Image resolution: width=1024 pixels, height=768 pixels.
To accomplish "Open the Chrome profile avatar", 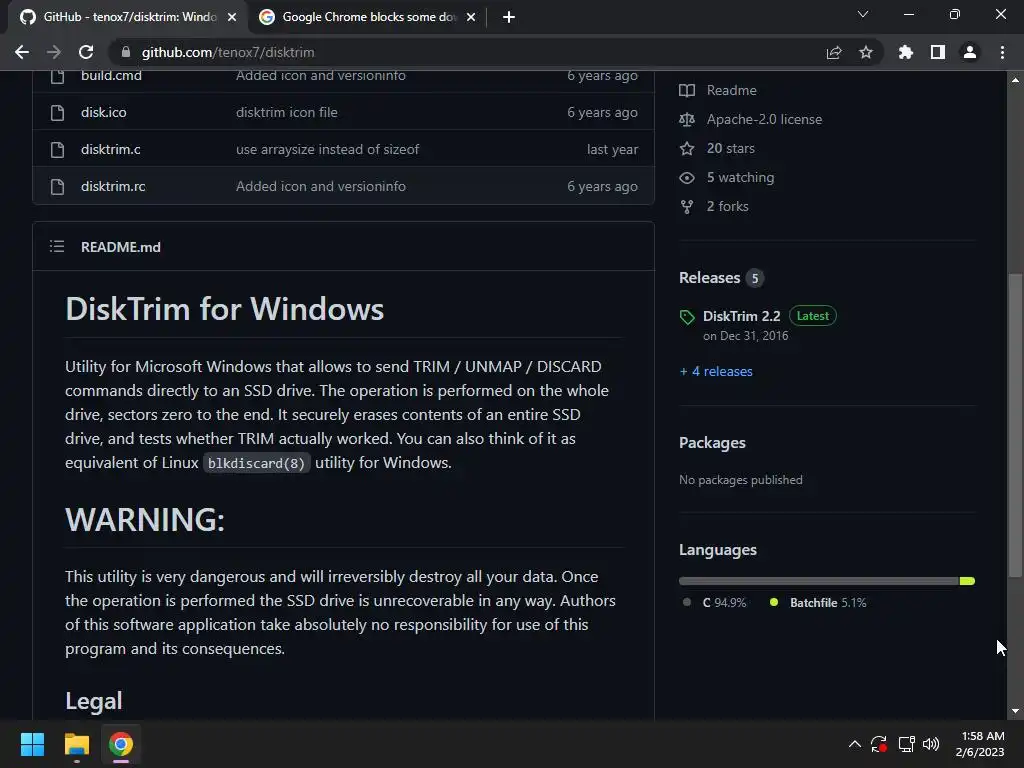I will click(x=970, y=52).
